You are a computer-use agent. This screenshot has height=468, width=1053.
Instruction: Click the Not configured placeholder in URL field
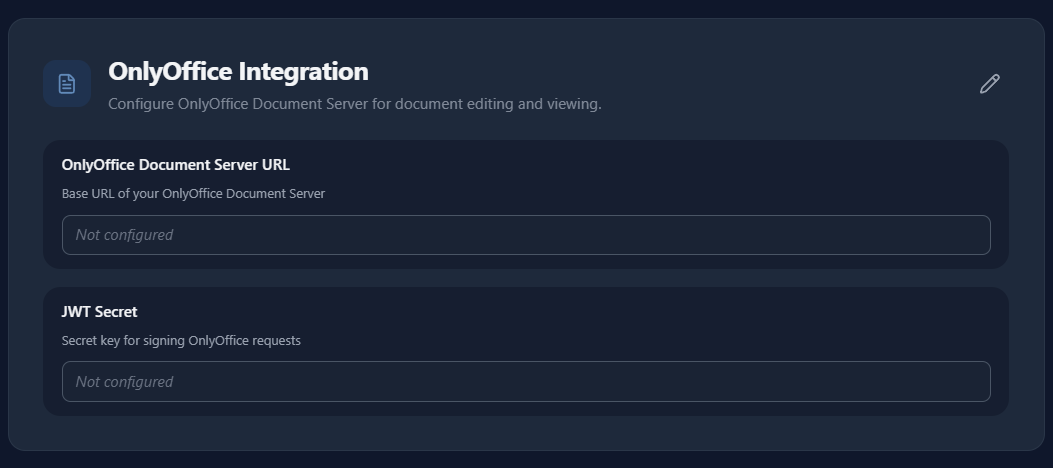124,235
